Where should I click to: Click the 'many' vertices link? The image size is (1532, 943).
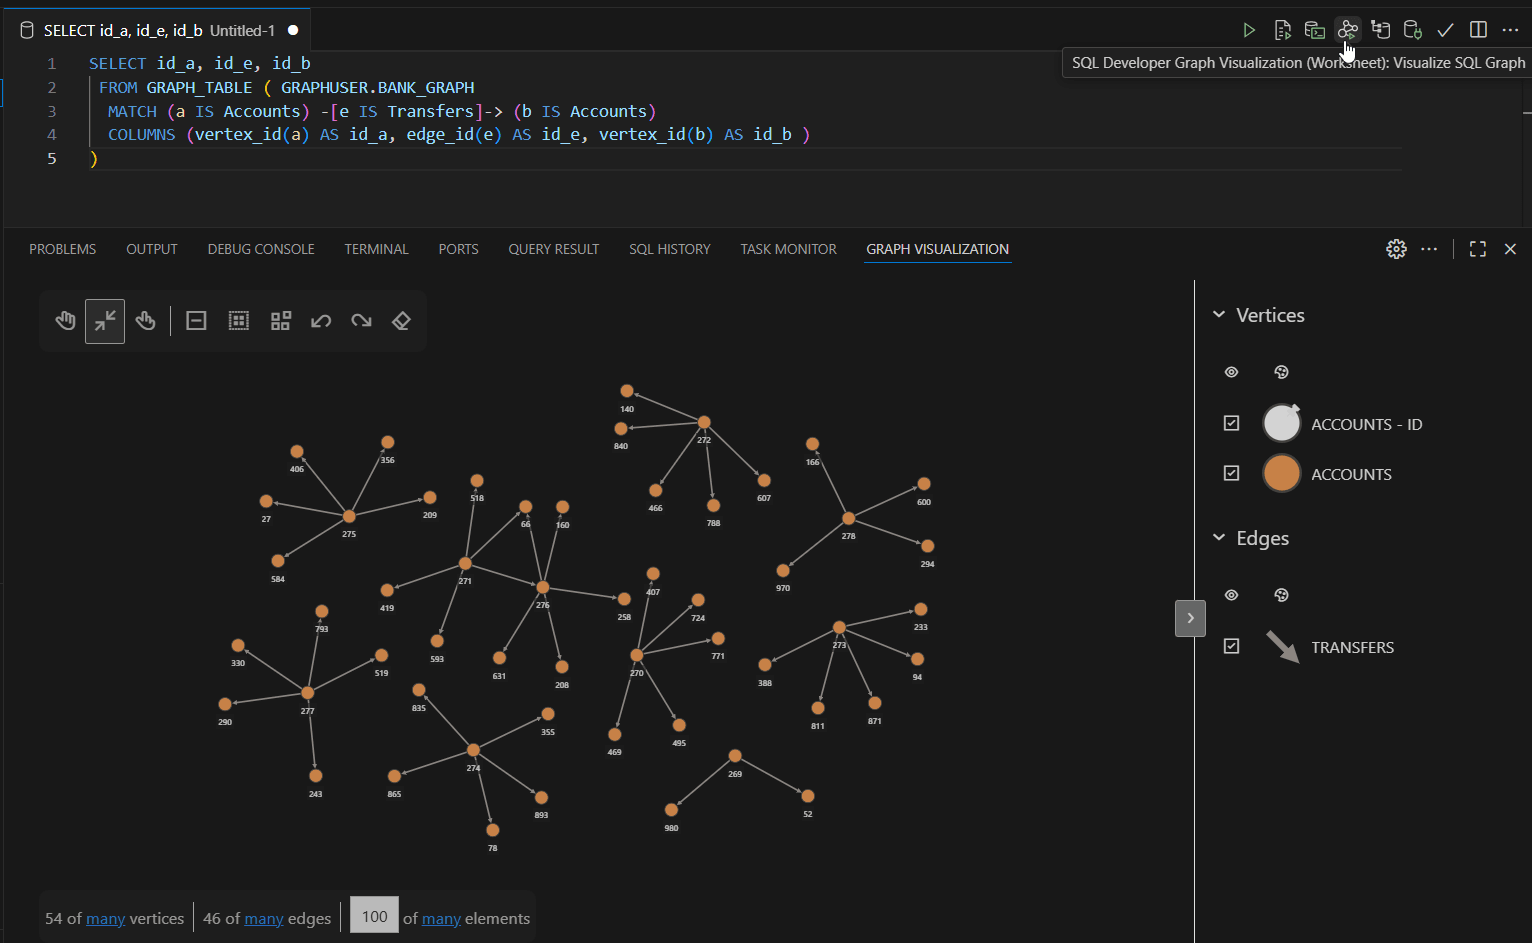tap(106, 918)
